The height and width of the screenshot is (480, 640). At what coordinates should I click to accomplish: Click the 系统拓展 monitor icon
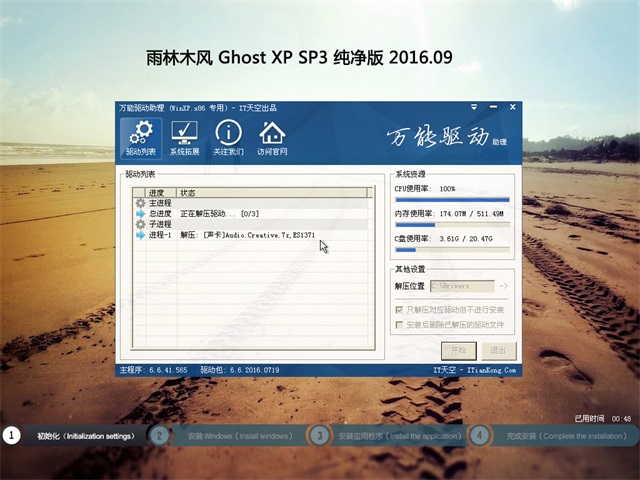click(184, 138)
